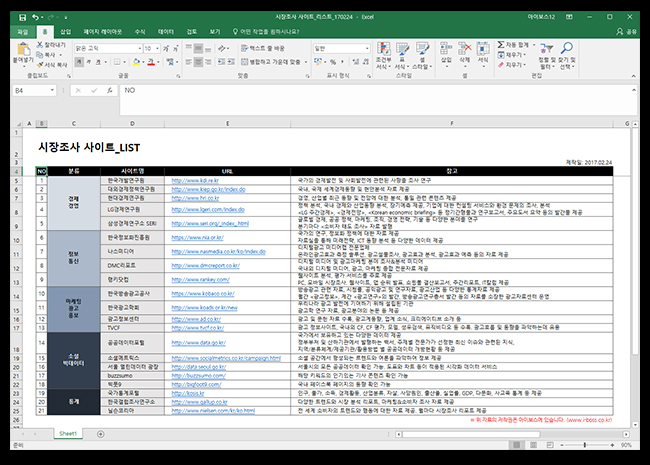Toggle middle vertical alignment
Image resolution: width=650 pixels, height=465 pixels.
(198, 48)
